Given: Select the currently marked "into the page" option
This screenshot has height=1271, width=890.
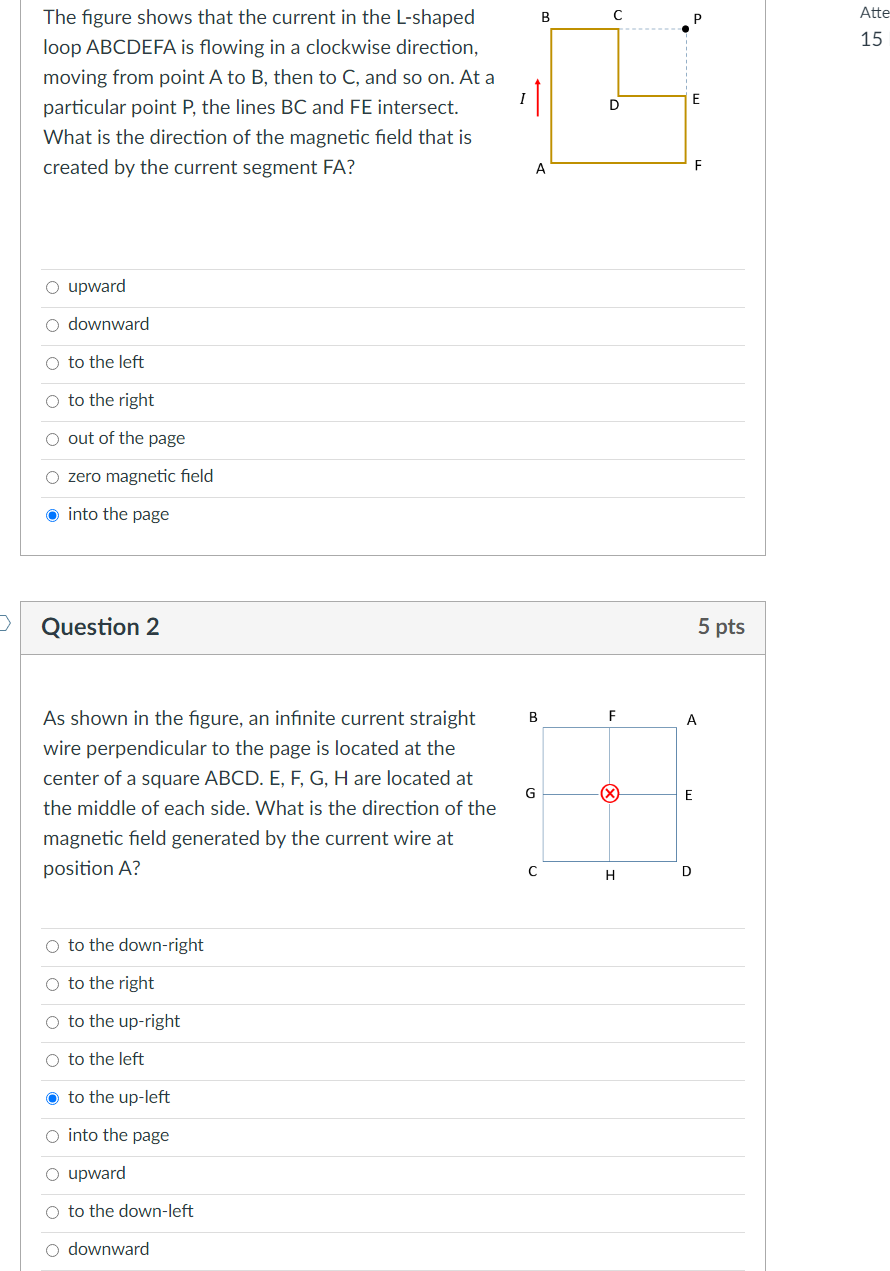Looking at the screenshot, I should 51,514.
